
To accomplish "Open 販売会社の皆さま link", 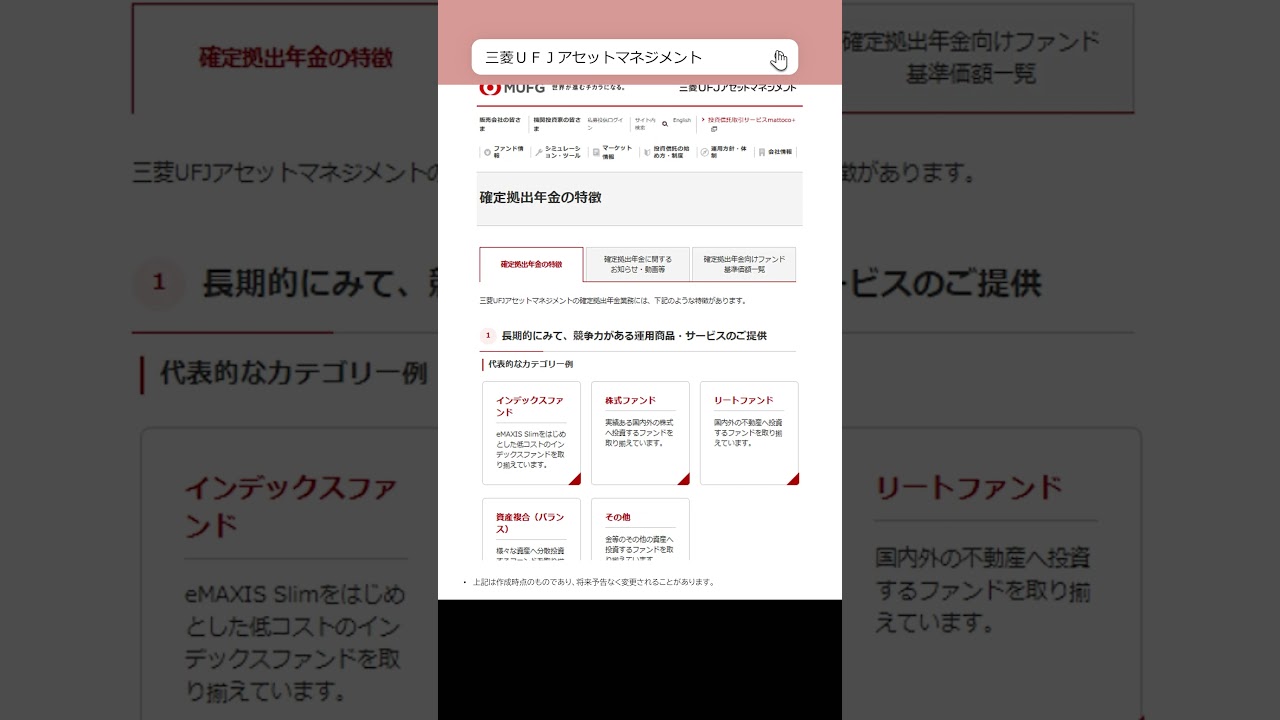I will click(x=501, y=124).
